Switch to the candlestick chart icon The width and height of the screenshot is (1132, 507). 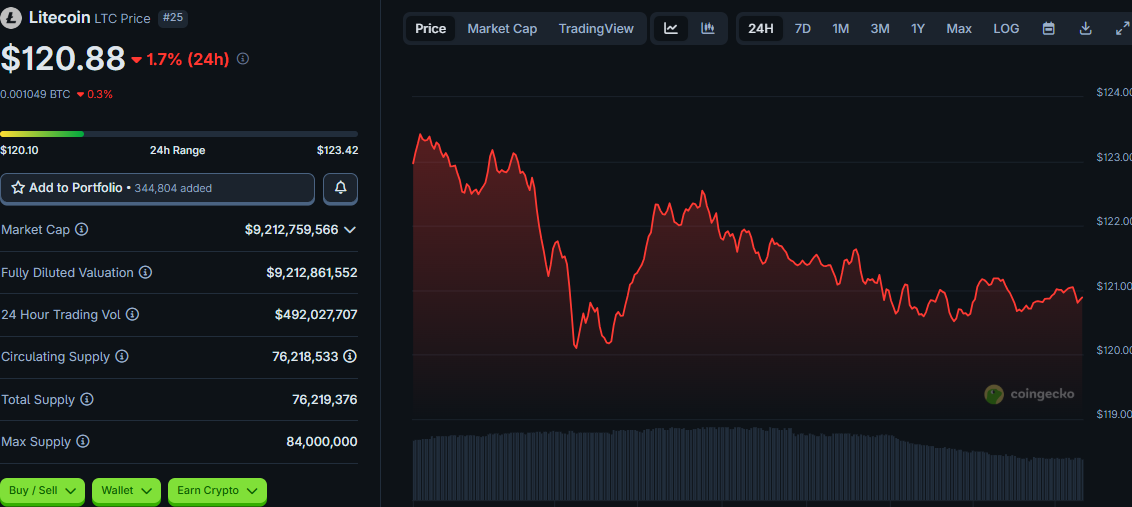pos(708,29)
